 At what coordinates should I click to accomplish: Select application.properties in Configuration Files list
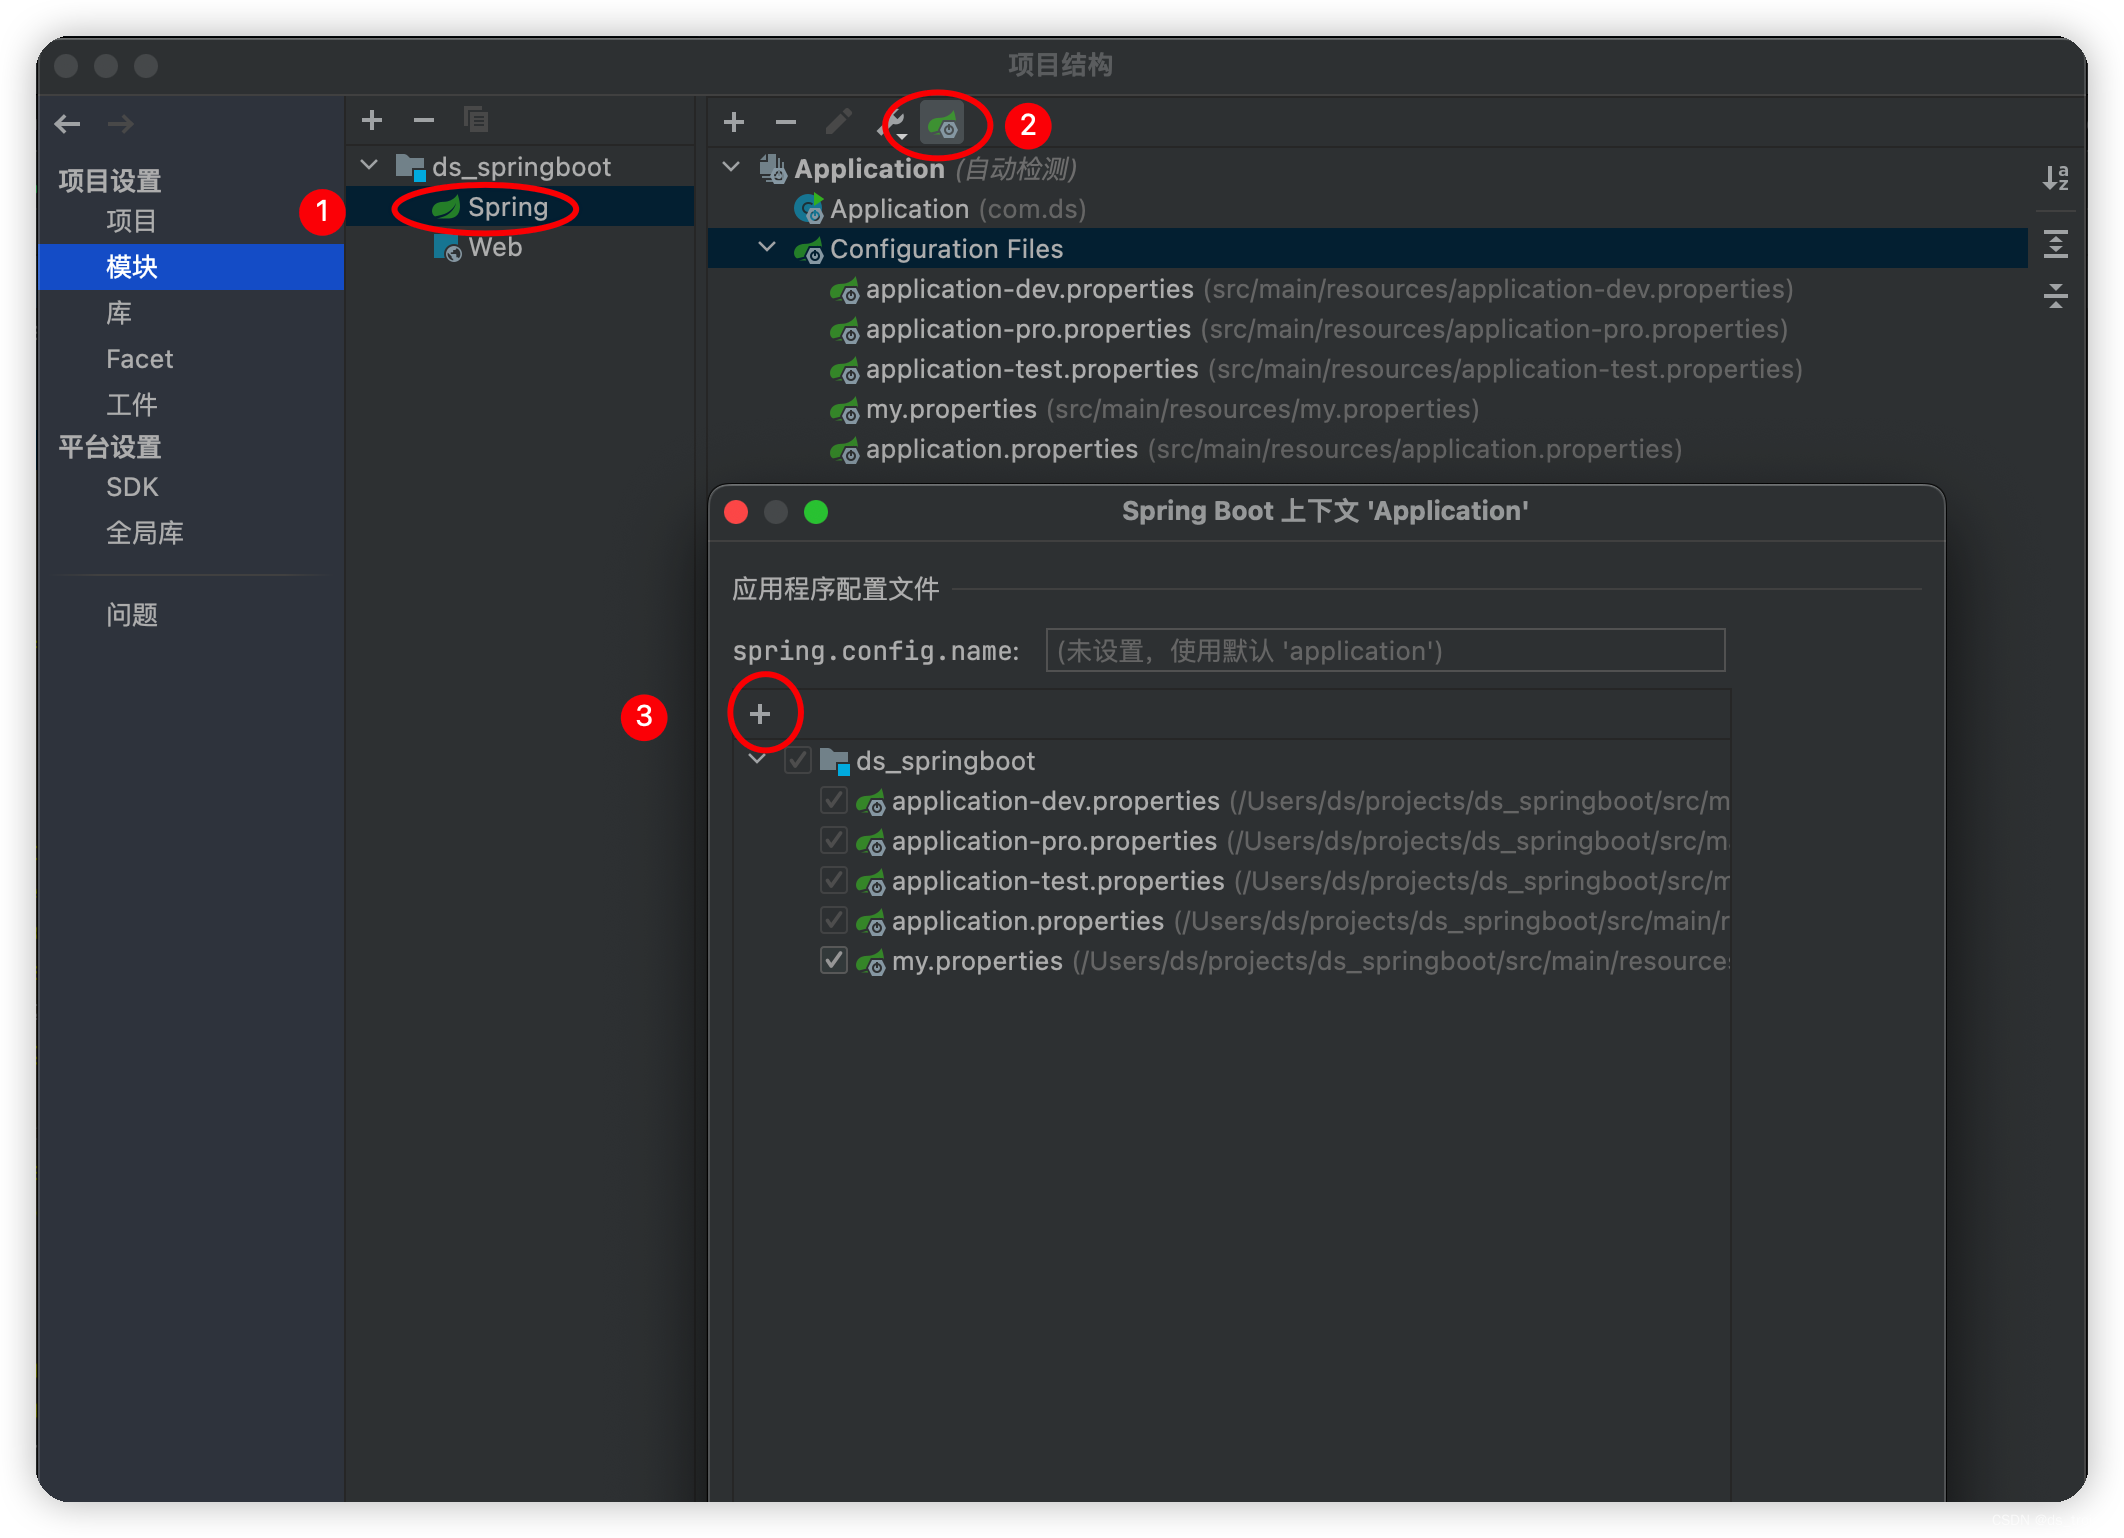coord(1255,449)
